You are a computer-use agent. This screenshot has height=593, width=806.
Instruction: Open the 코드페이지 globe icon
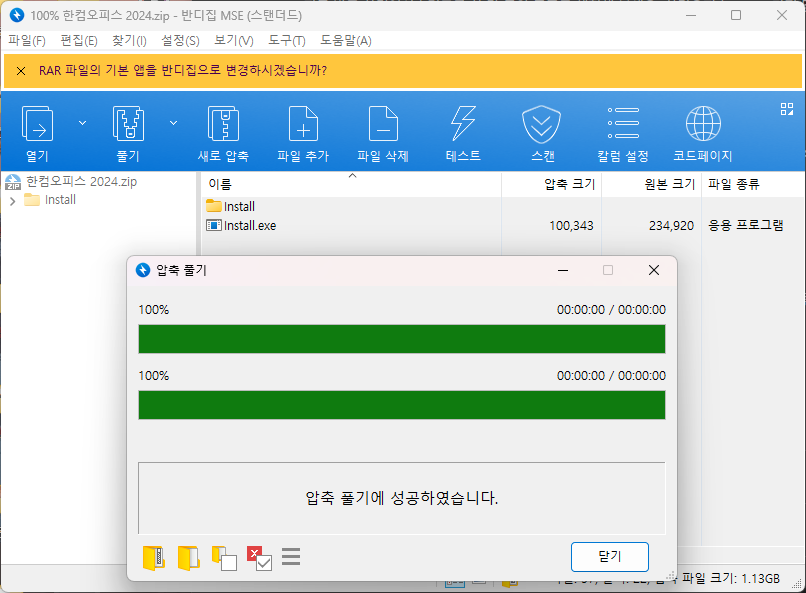point(703,123)
